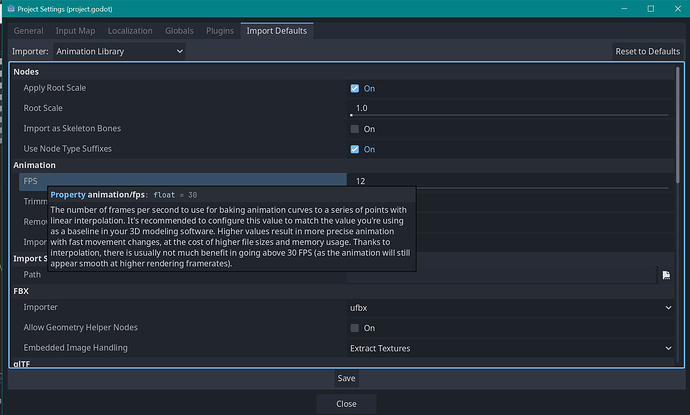Viewport: 690px width, 415px height.
Task: Enable Import as Skeleton Bones
Action: point(355,129)
